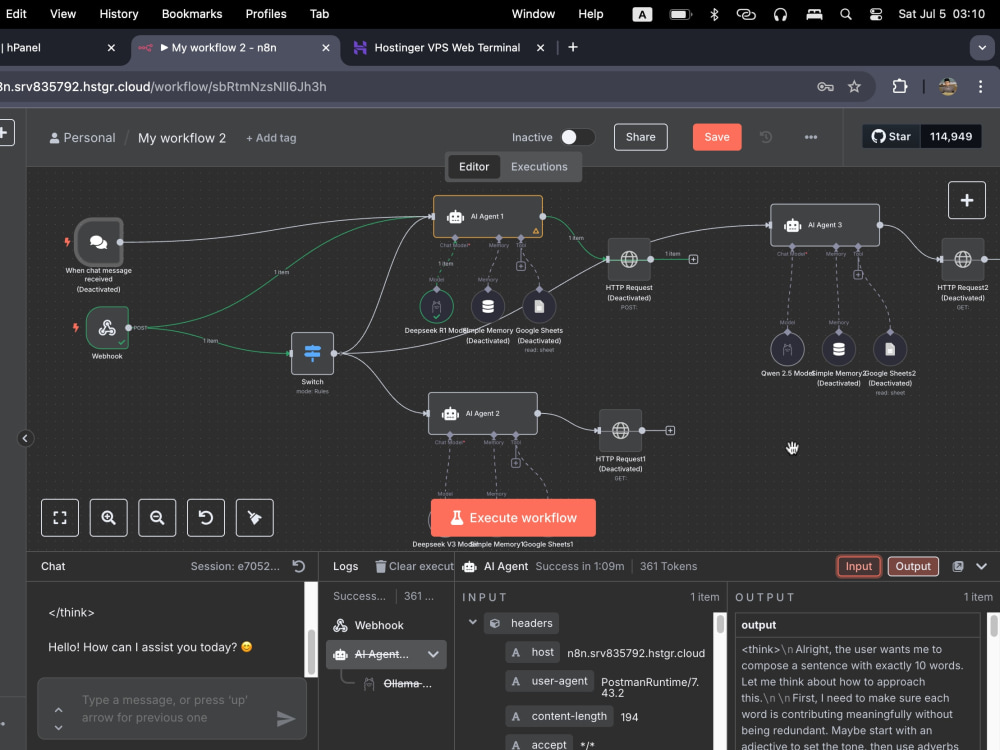1000x750 pixels.
Task: Click the zoom to fit canvas button
Action: 60,518
